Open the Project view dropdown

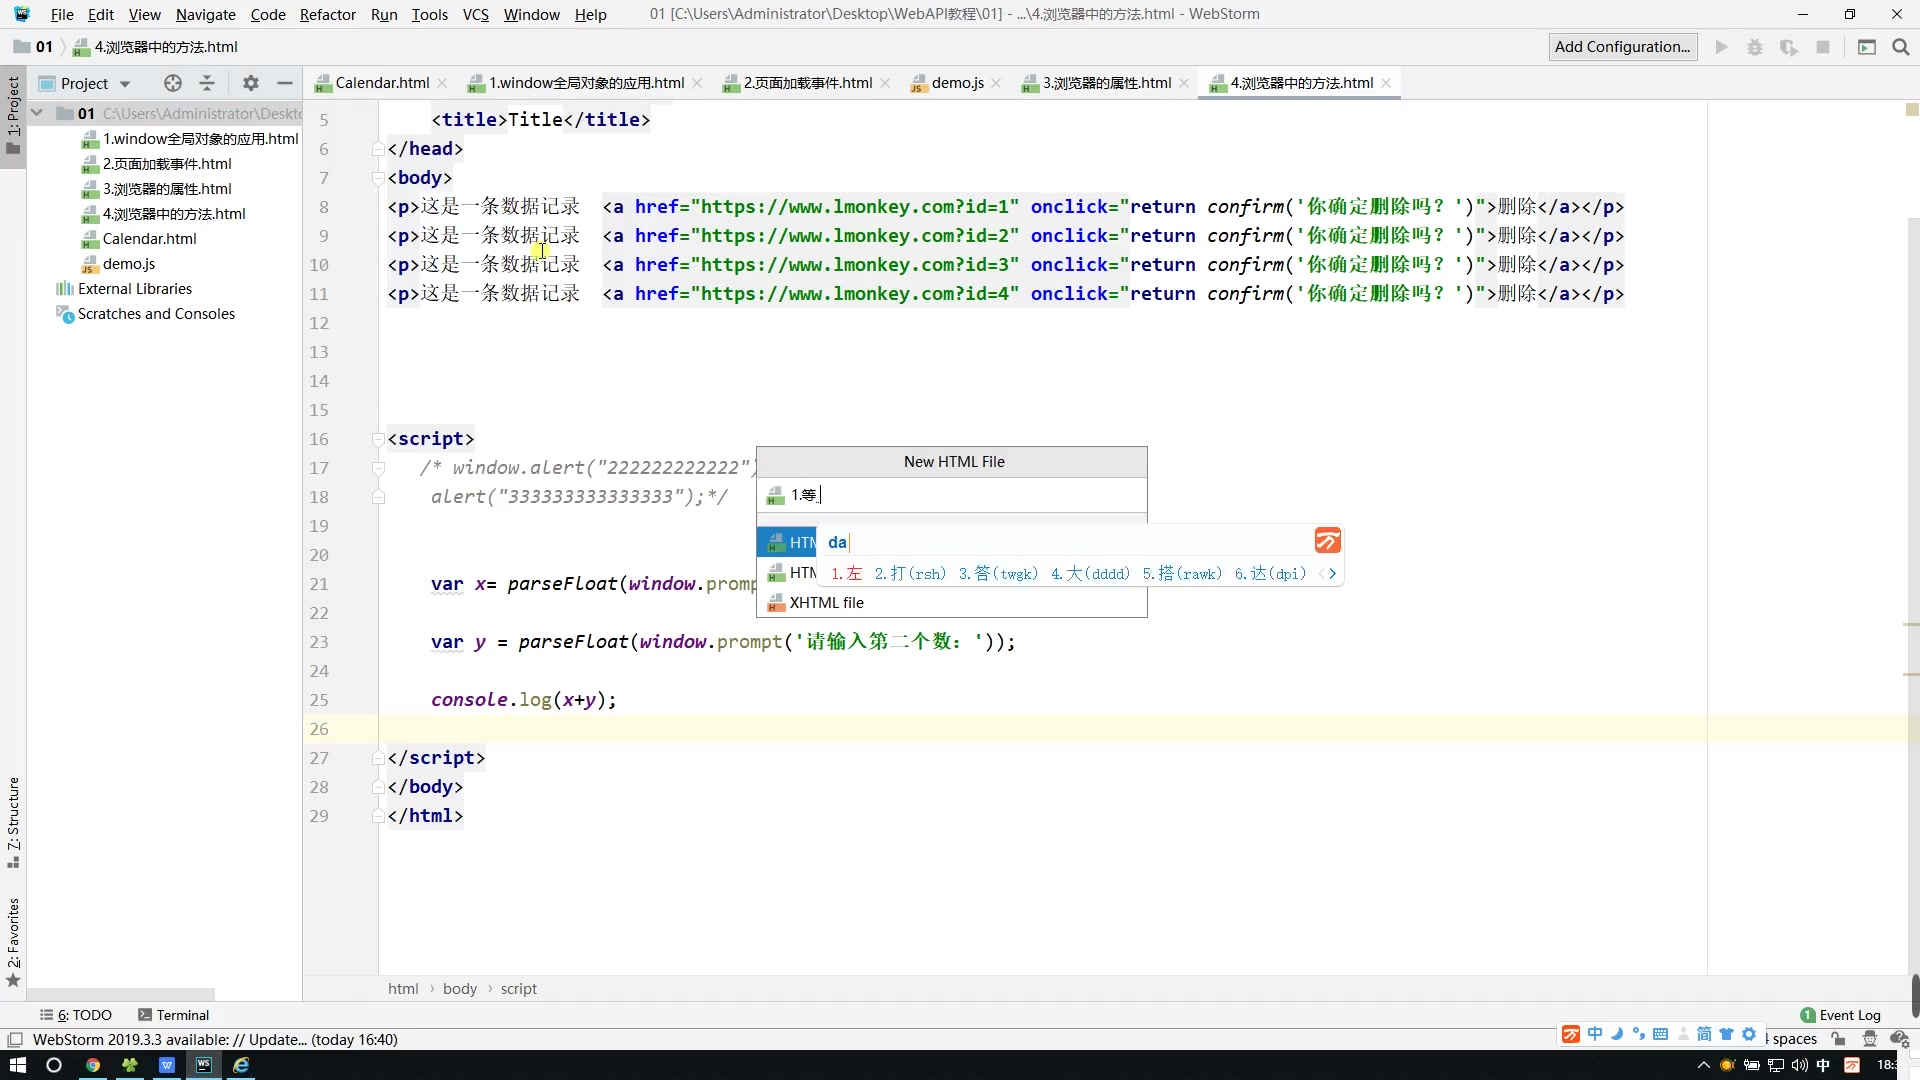click(x=125, y=84)
